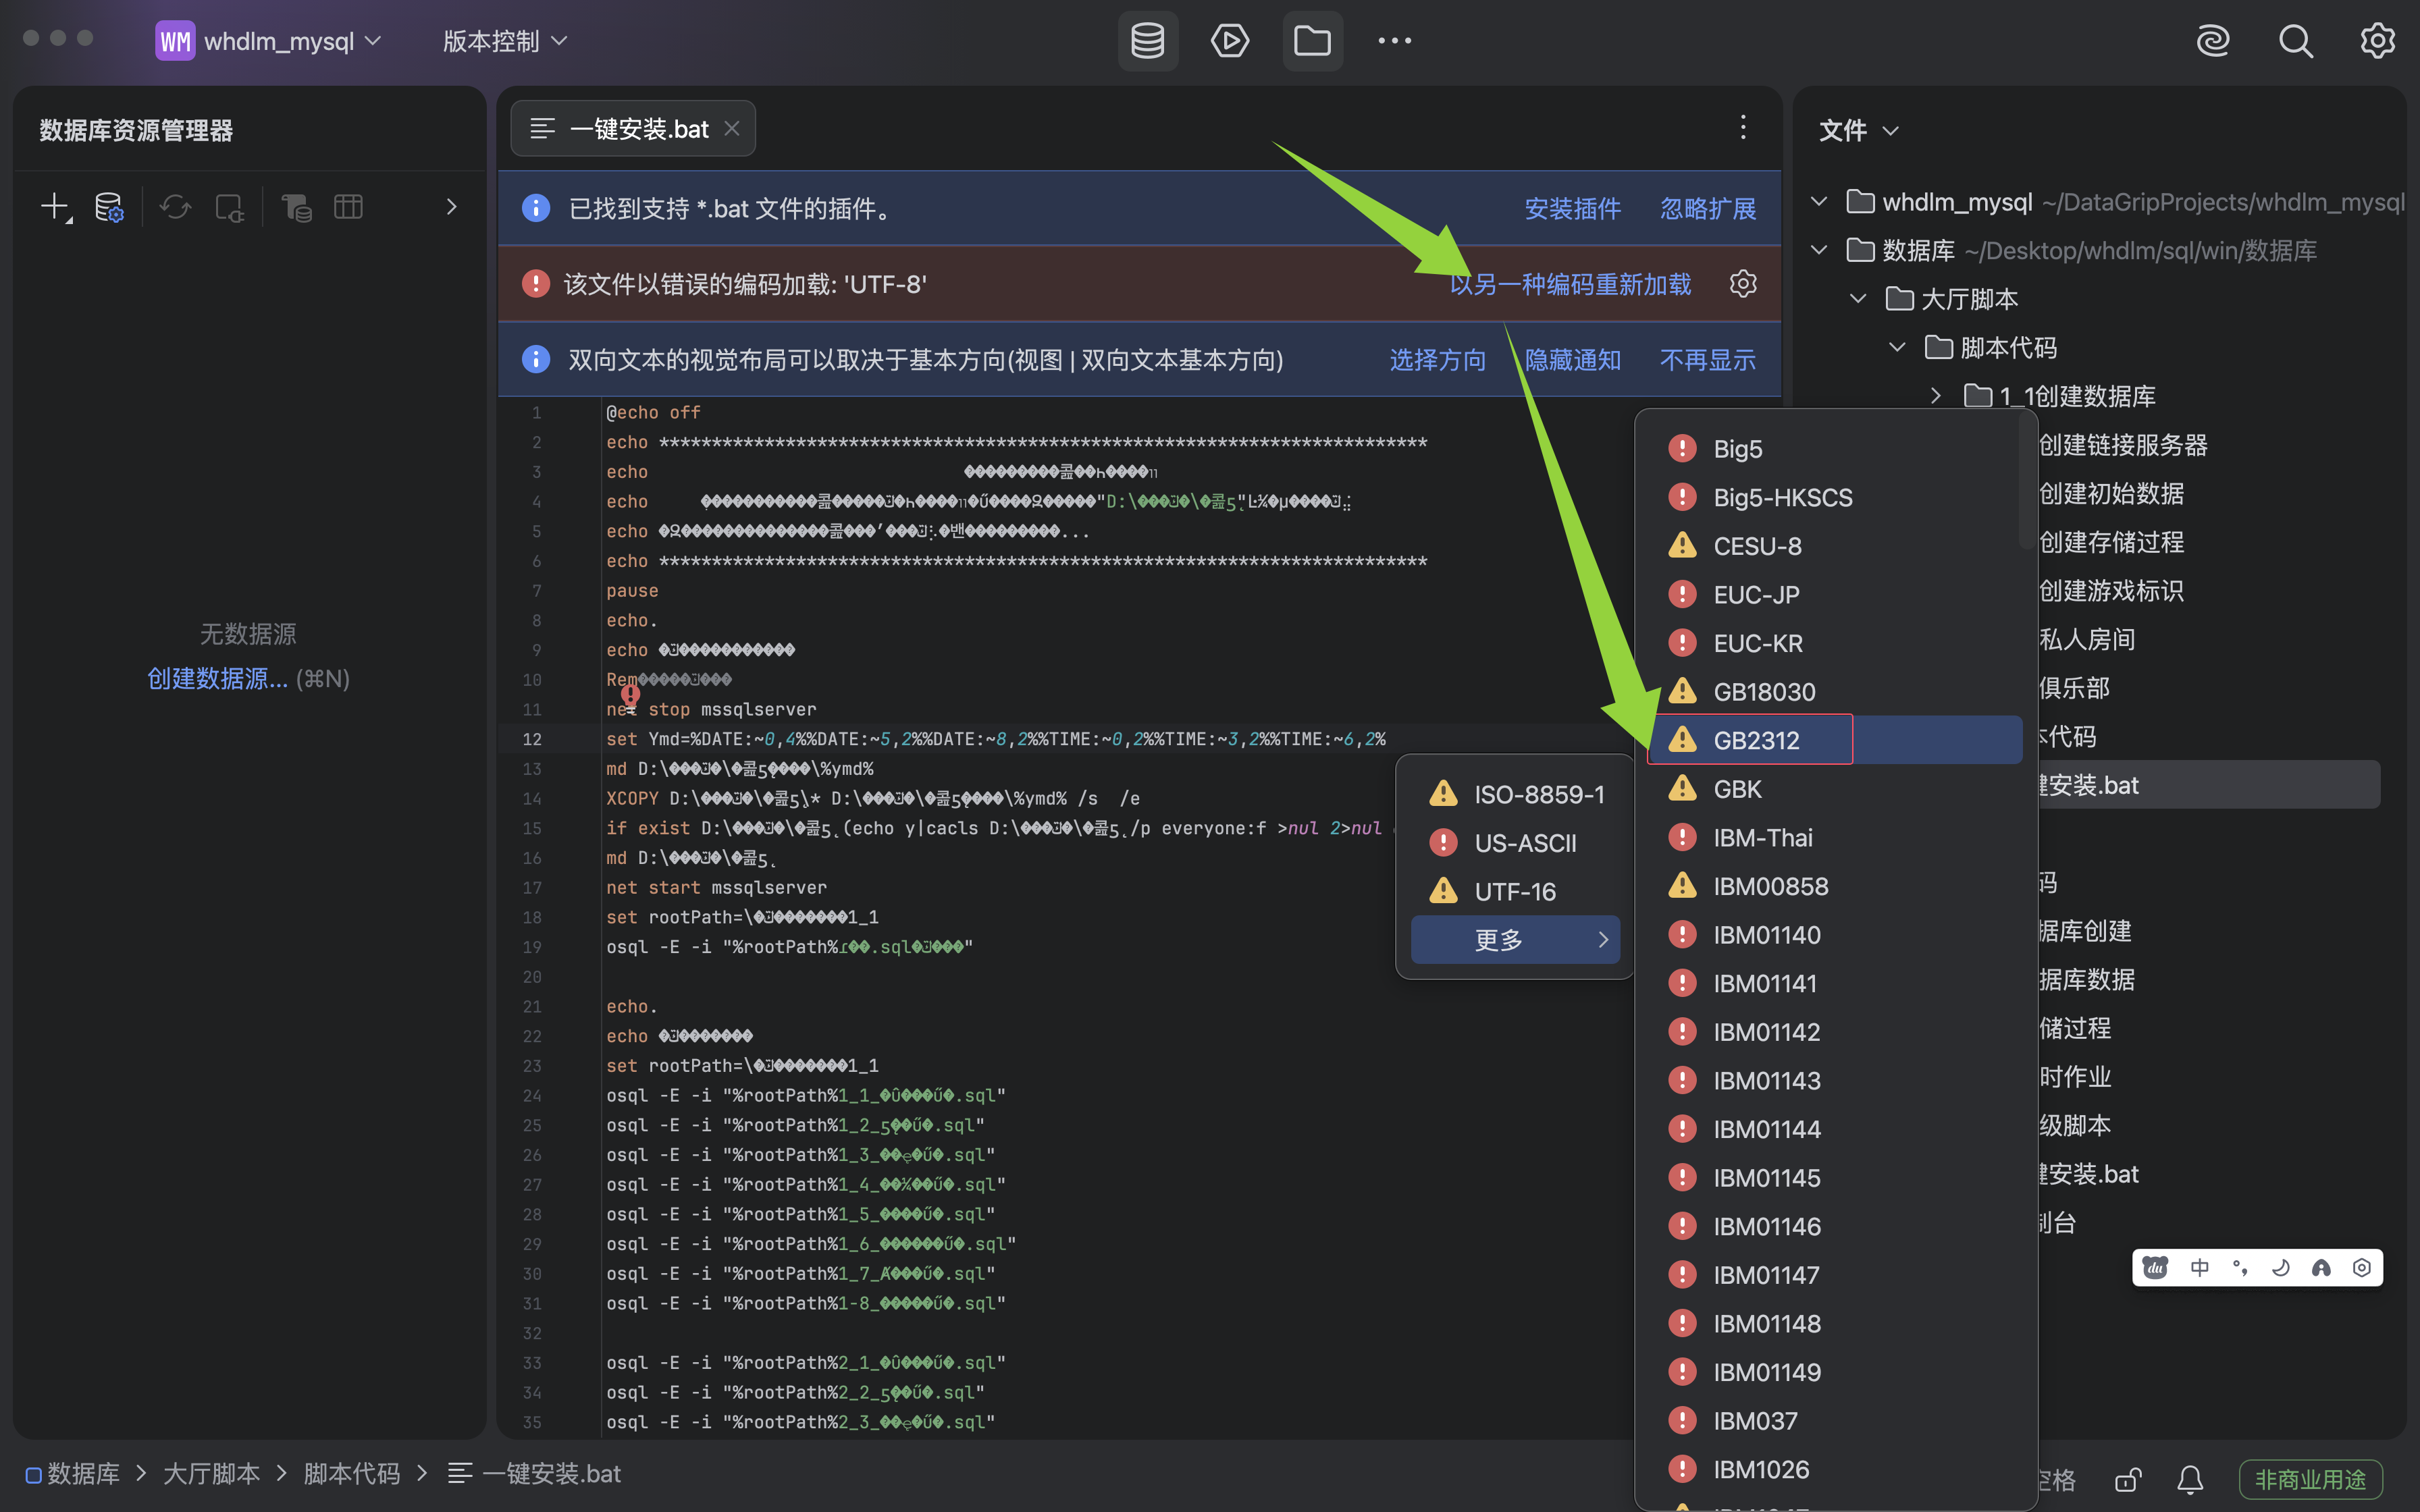Choose GBK encoding option
The height and width of the screenshot is (1512, 2420).
[1737, 789]
